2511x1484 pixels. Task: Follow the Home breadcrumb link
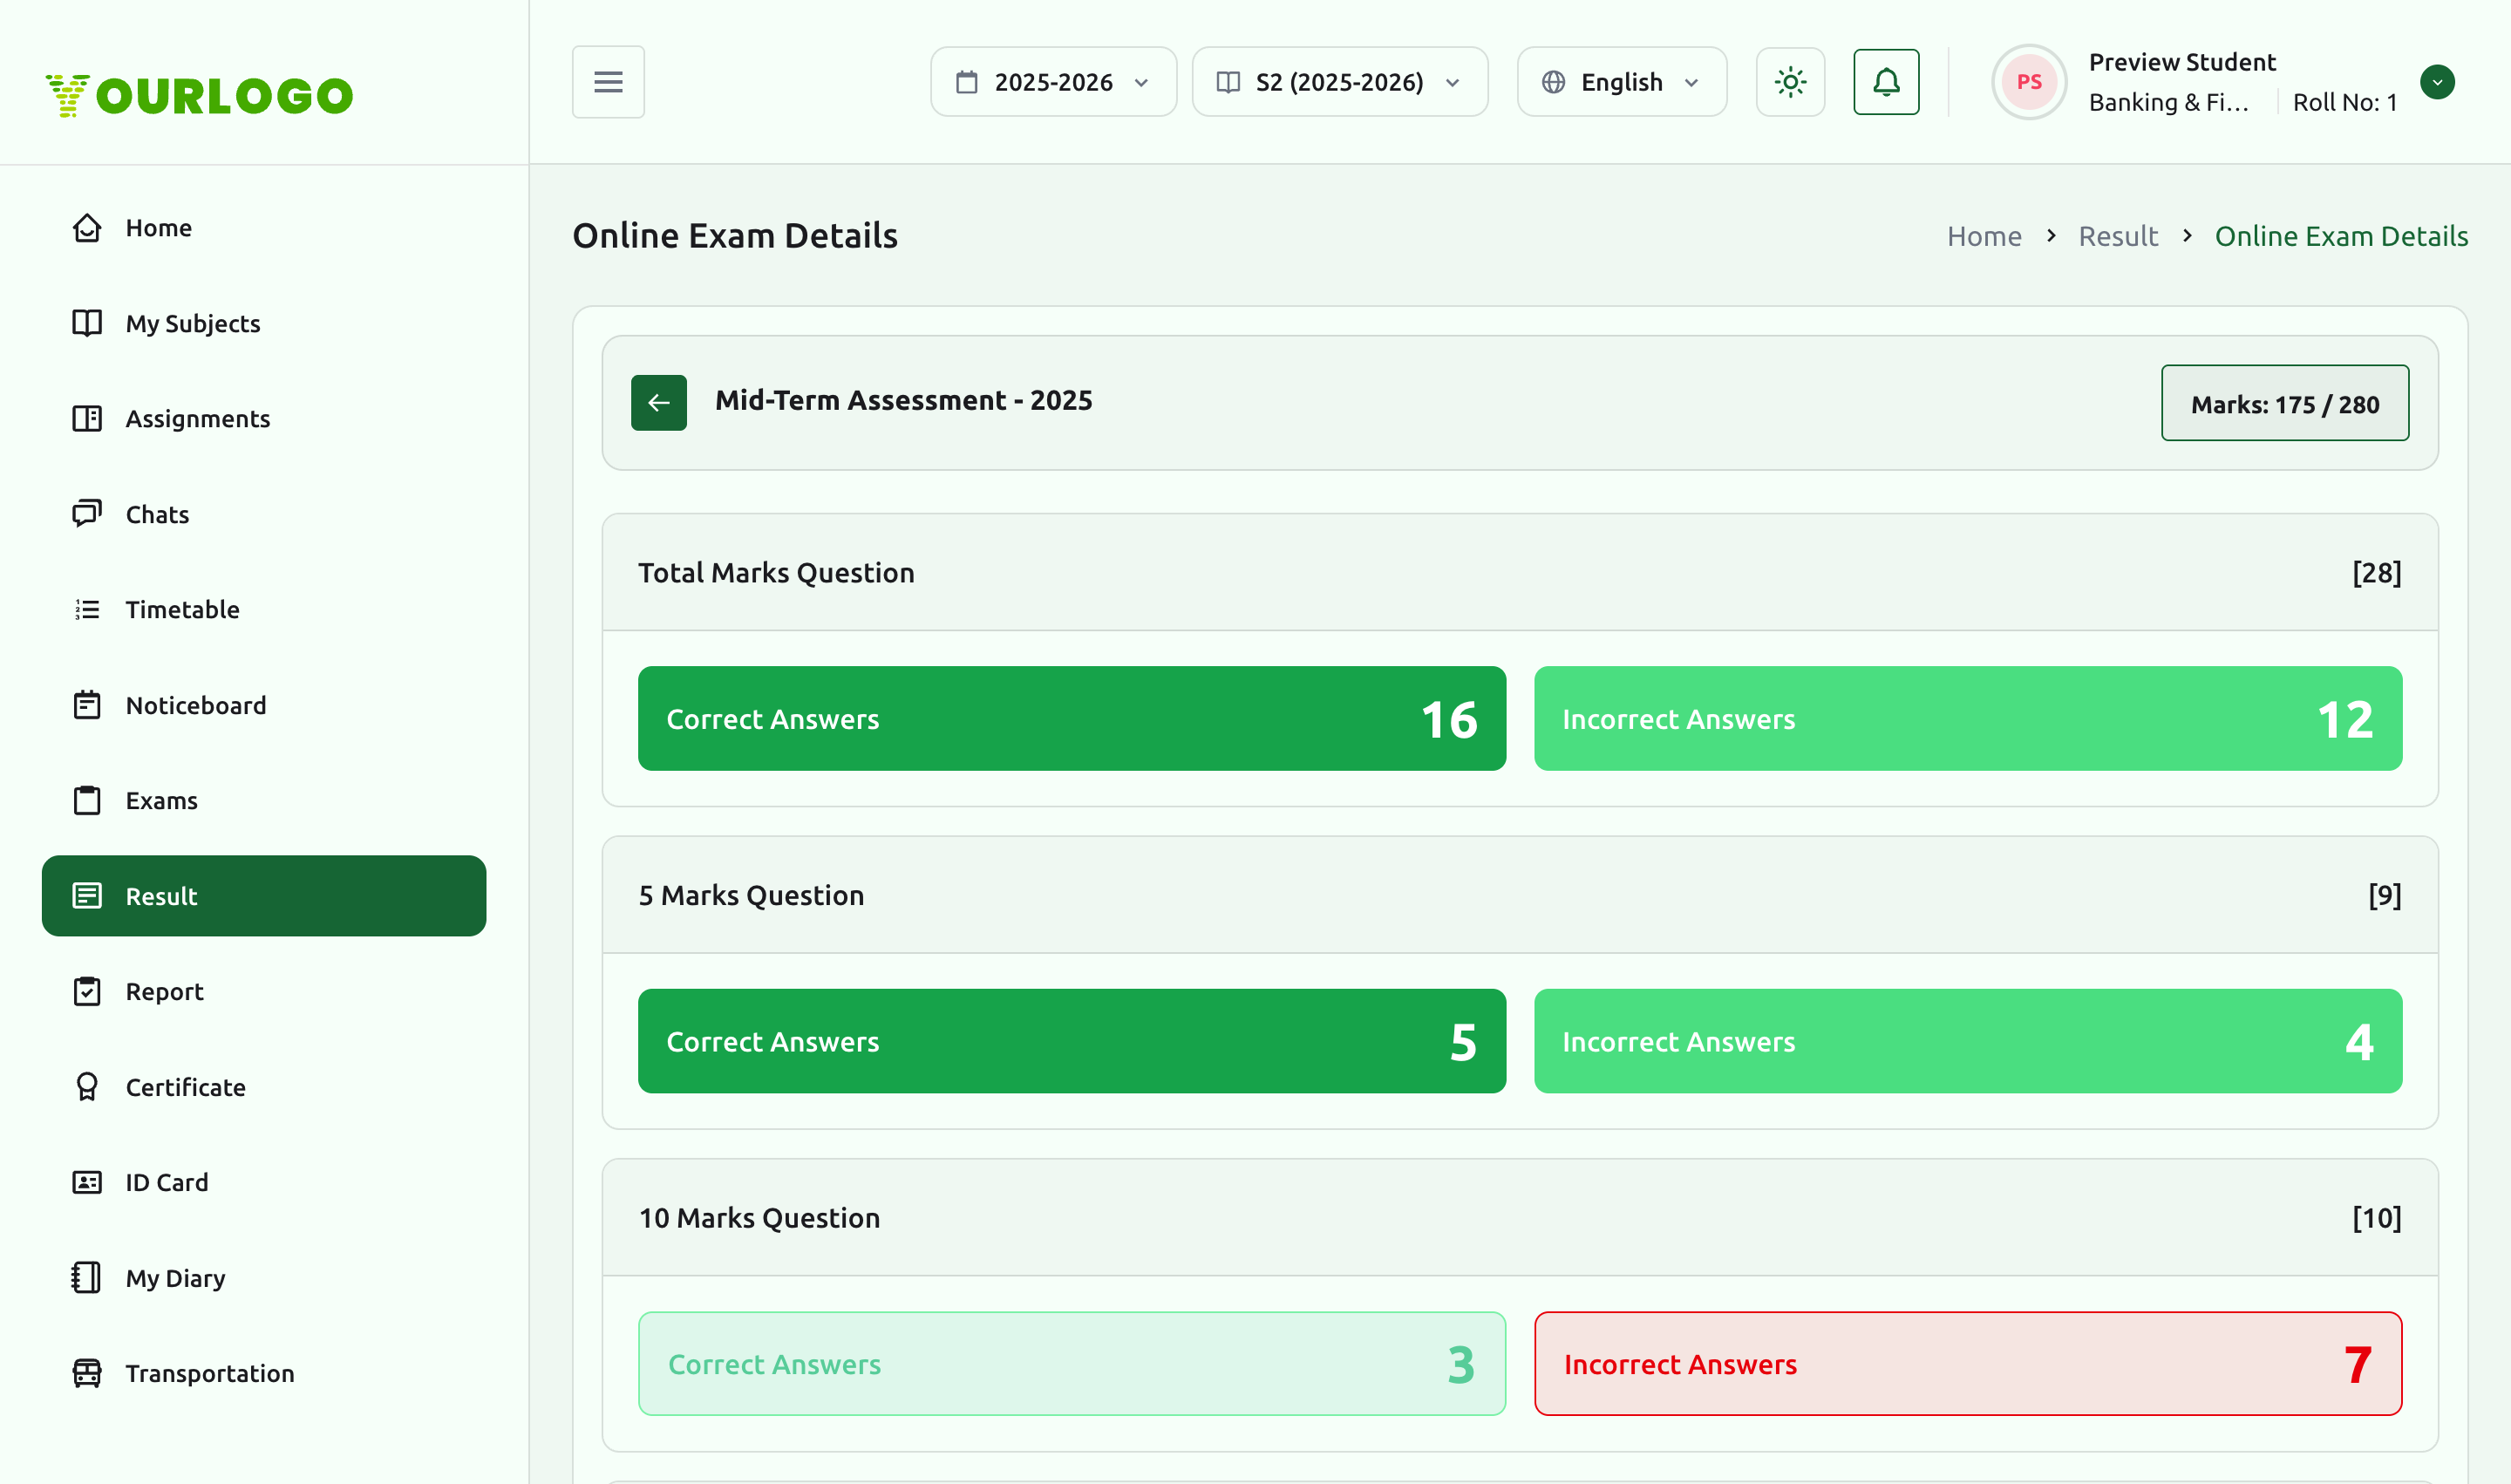click(x=1984, y=236)
